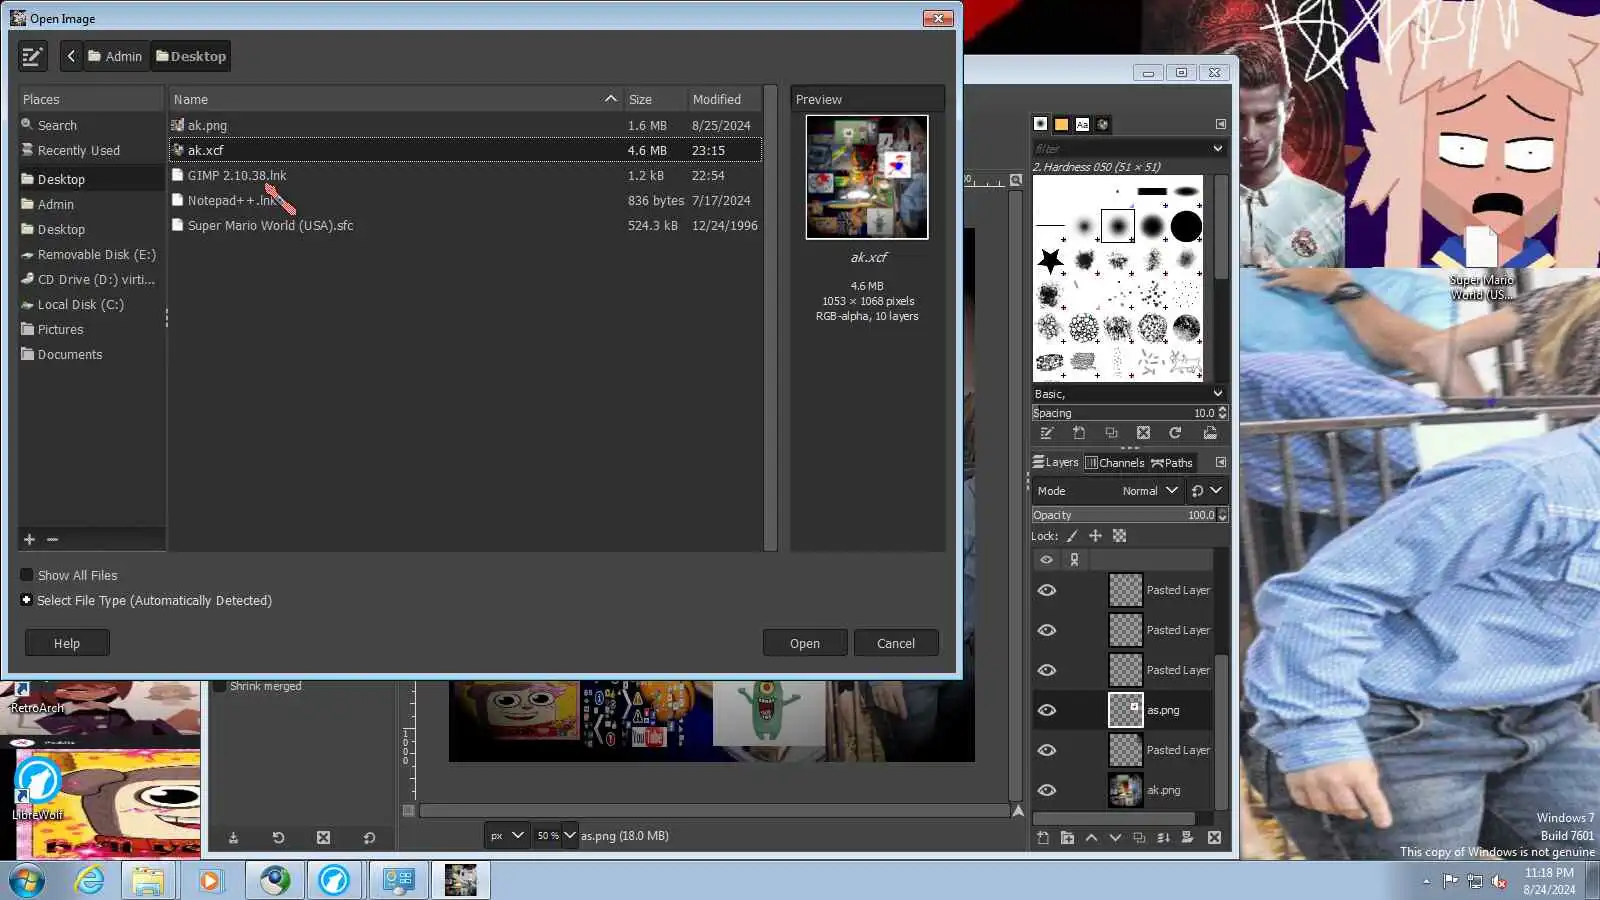Remove the selected bookmark with the minus icon

(53, 540)
